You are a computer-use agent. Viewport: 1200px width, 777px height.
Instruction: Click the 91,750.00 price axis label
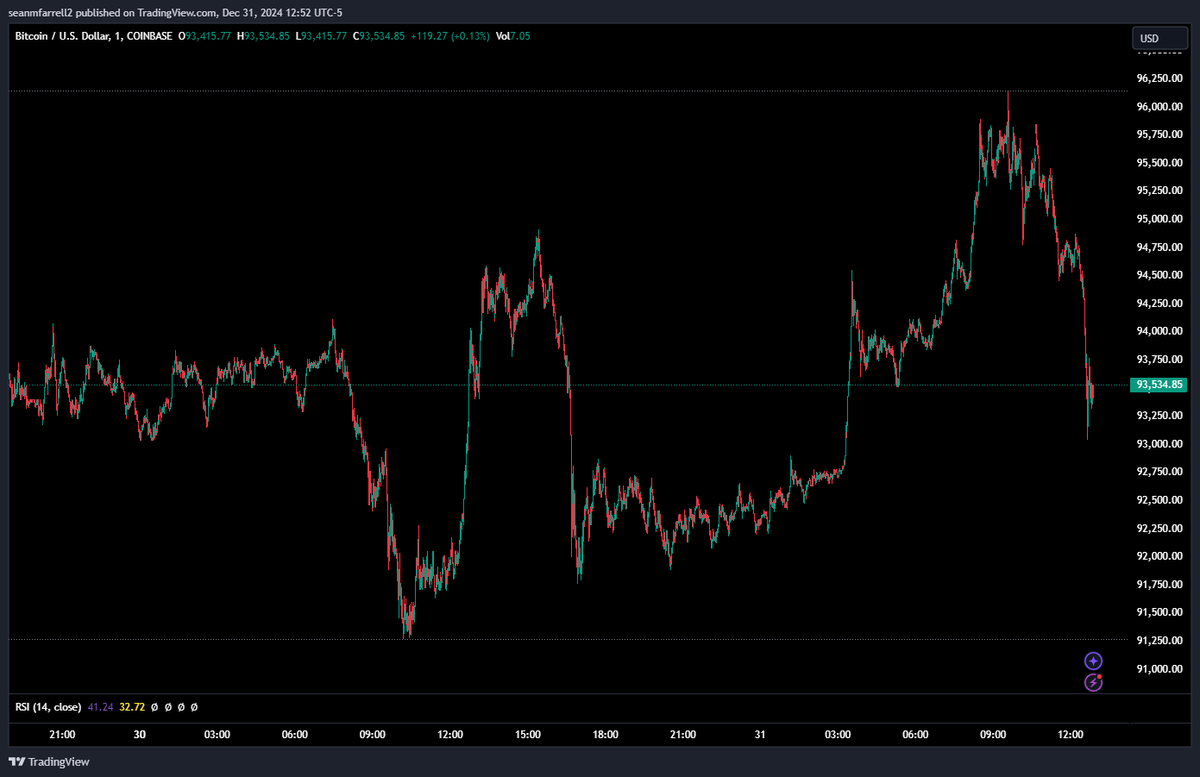point(1160,584)
